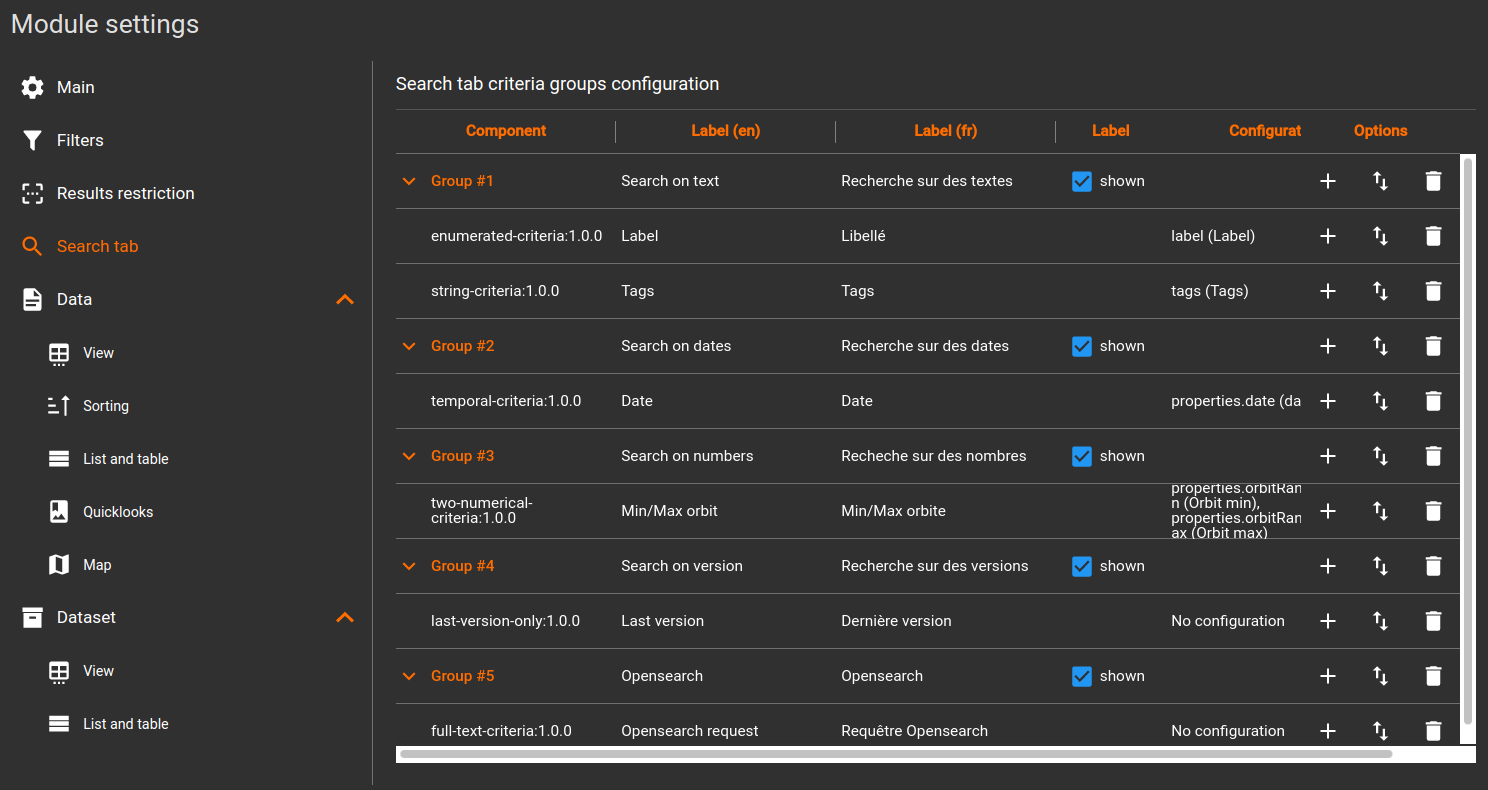Screen dimensions: 1488x790
Task: Toggle the shown checkbox for Group #2
Action: pos(1082,346)
